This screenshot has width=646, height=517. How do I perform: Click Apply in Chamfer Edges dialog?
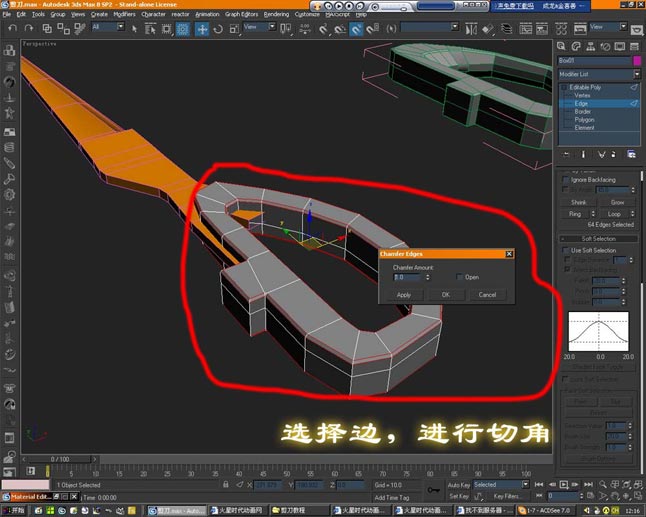tap(404, 295)
